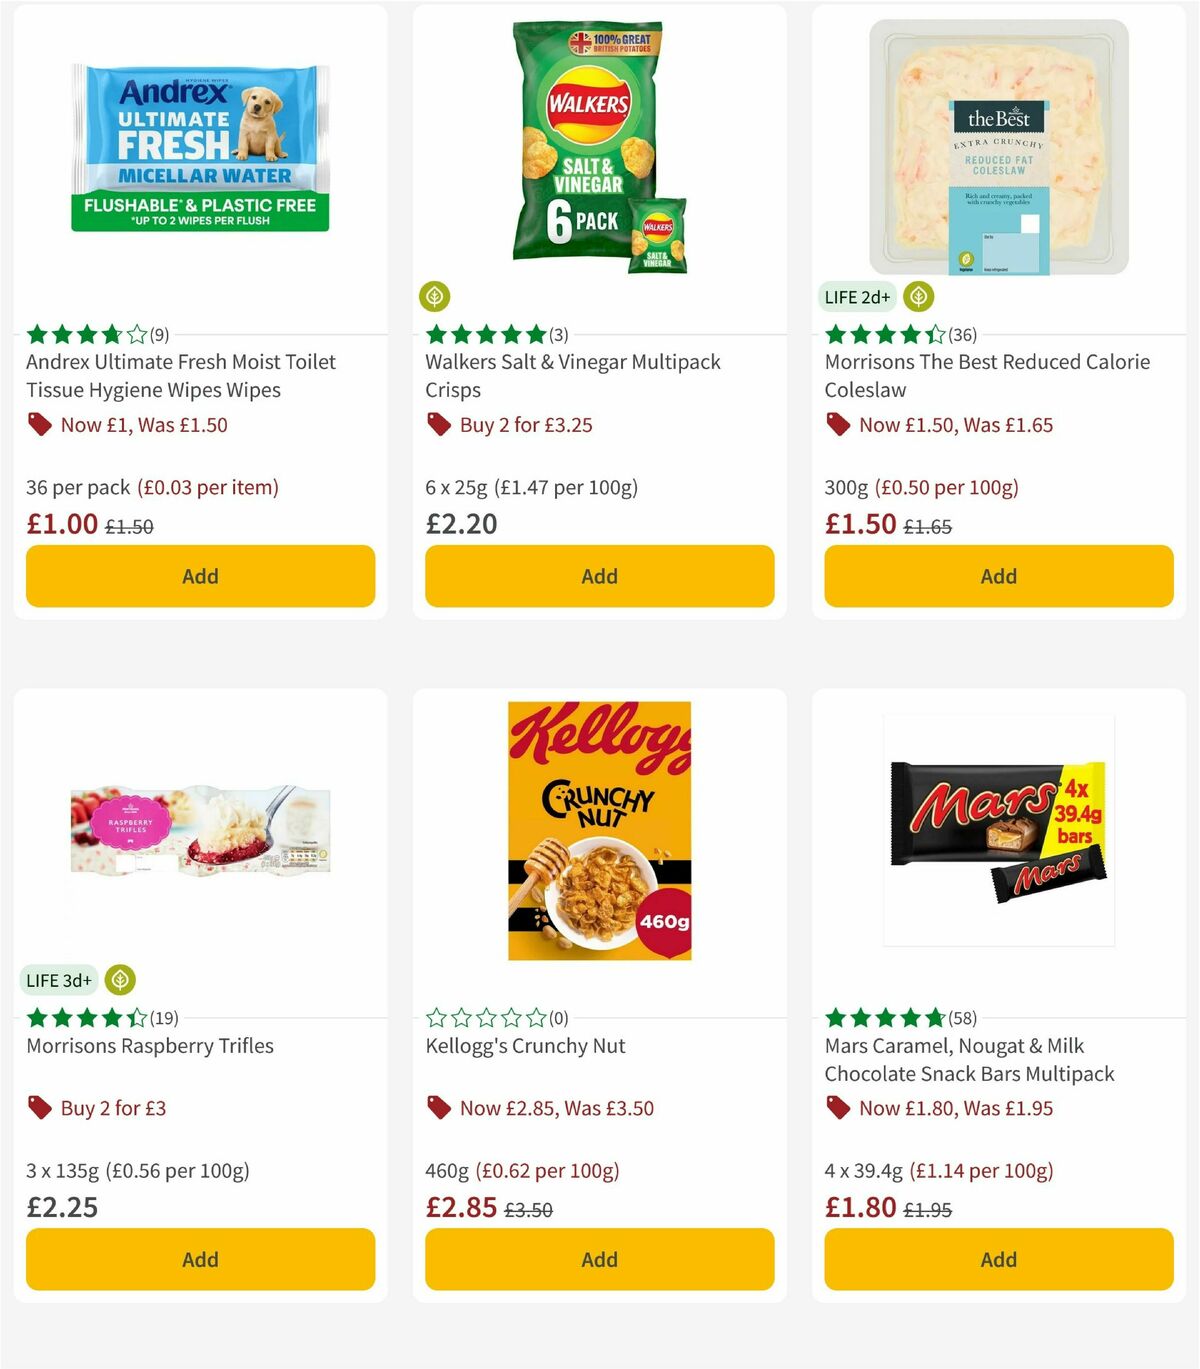Open the star ratings for Mars snack bars
Screen dimensions: 1200x1369
pos(884,1017)
